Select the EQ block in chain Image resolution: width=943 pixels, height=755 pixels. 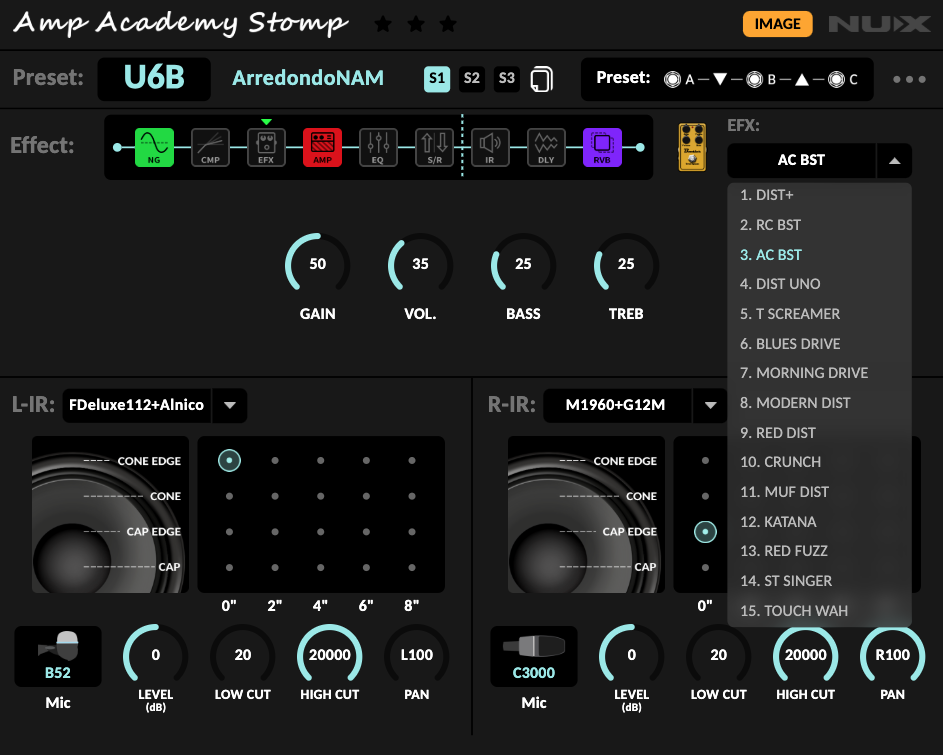(x=378, y=147)
